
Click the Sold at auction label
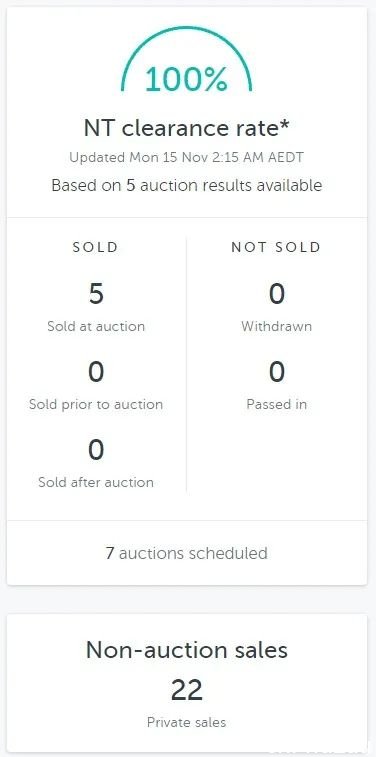pos(96,326)
